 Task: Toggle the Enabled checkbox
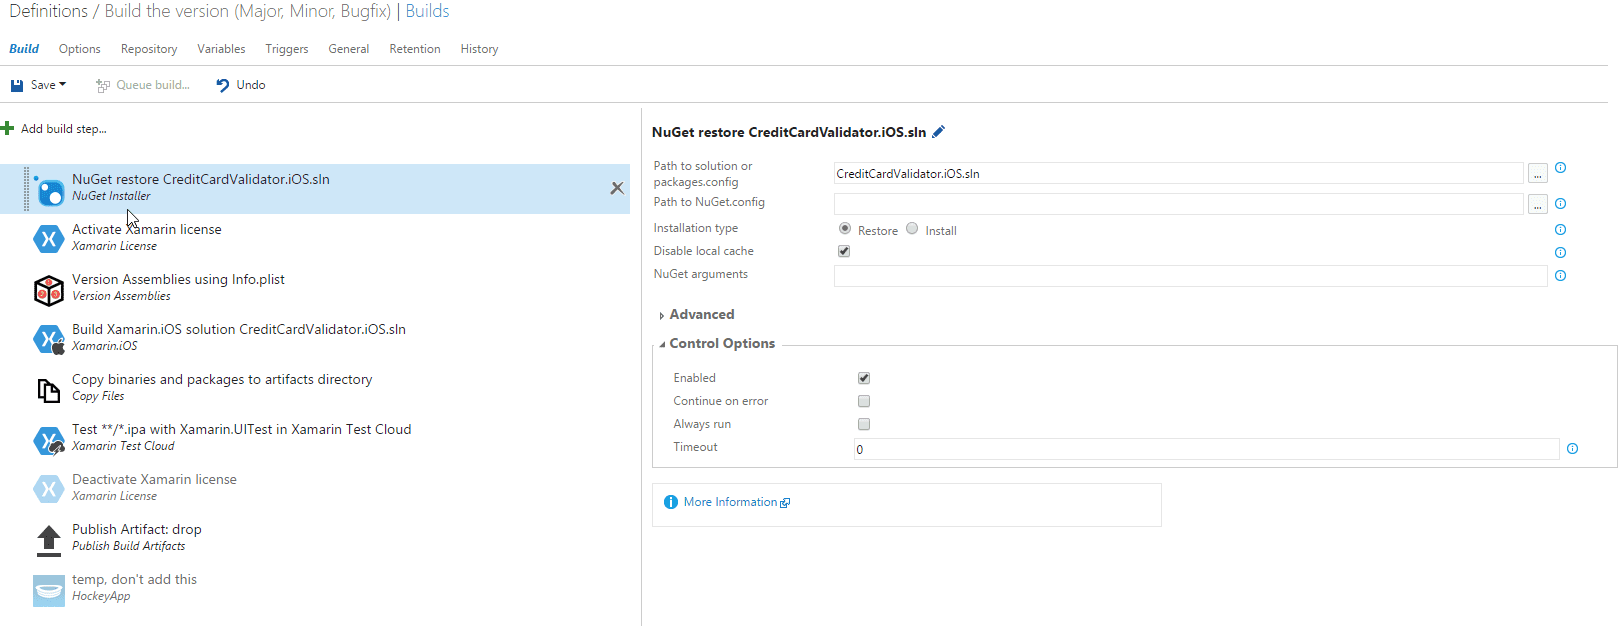pos(864,378)
